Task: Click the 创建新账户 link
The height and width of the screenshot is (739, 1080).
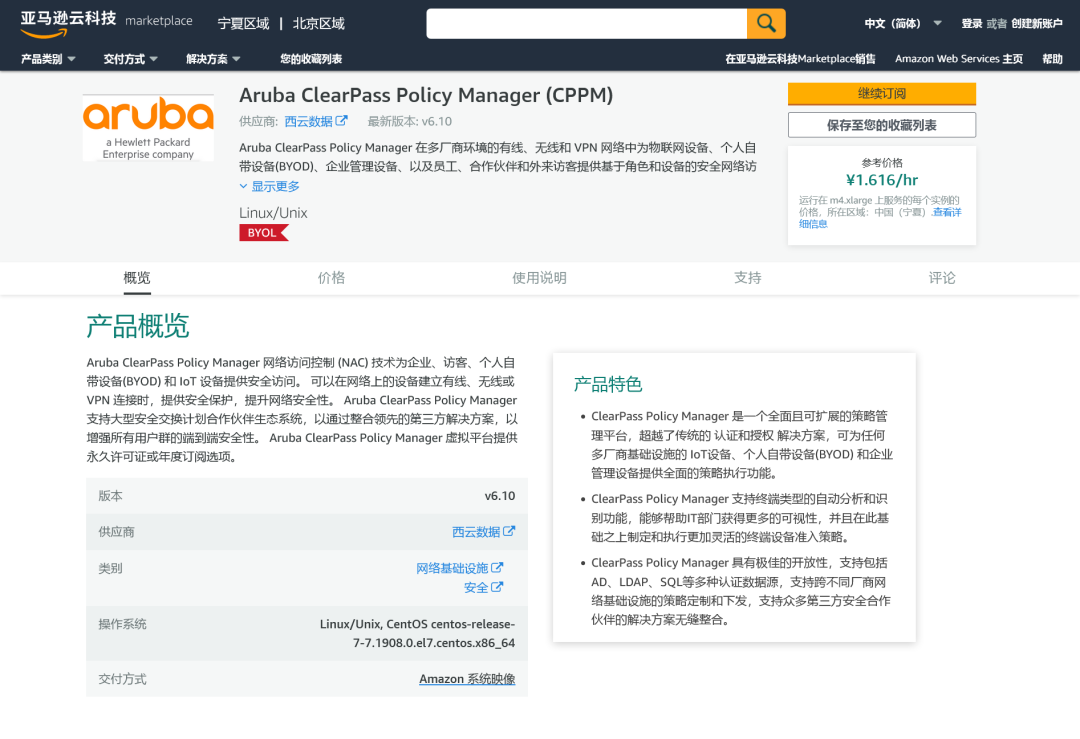Action: coord(1037,23)
